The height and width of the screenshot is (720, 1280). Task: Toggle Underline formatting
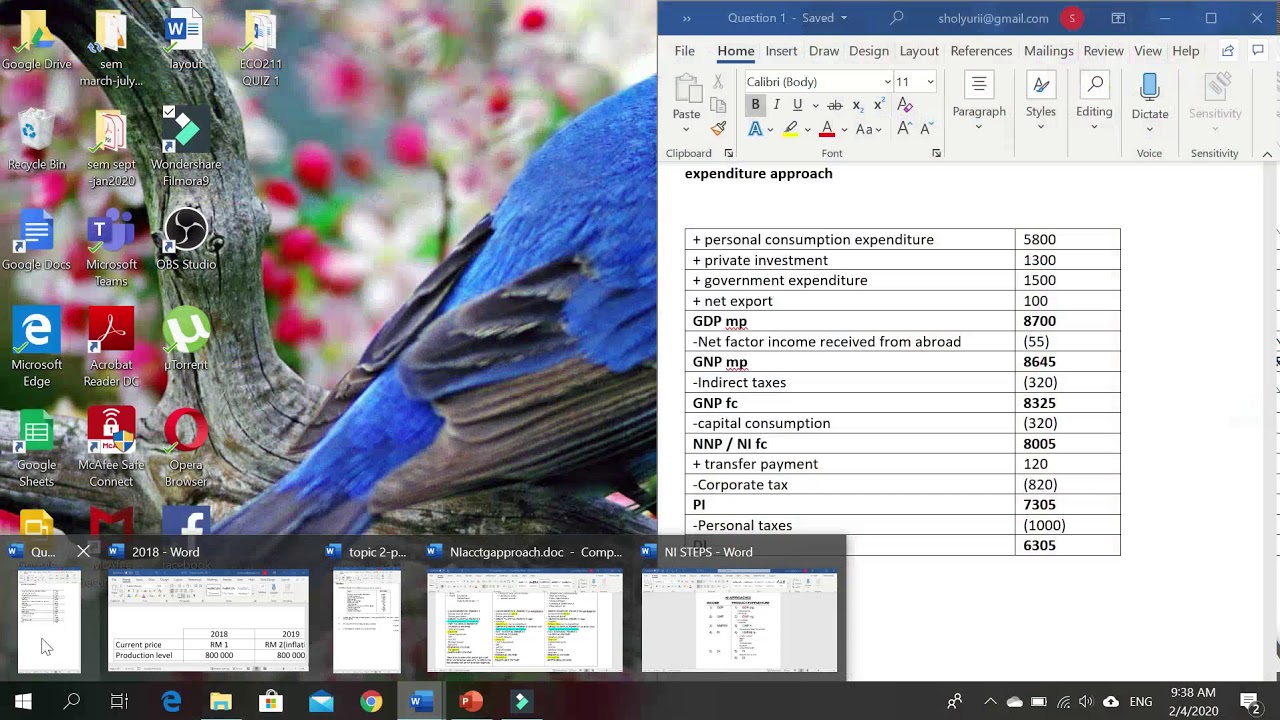coord(797,105)
